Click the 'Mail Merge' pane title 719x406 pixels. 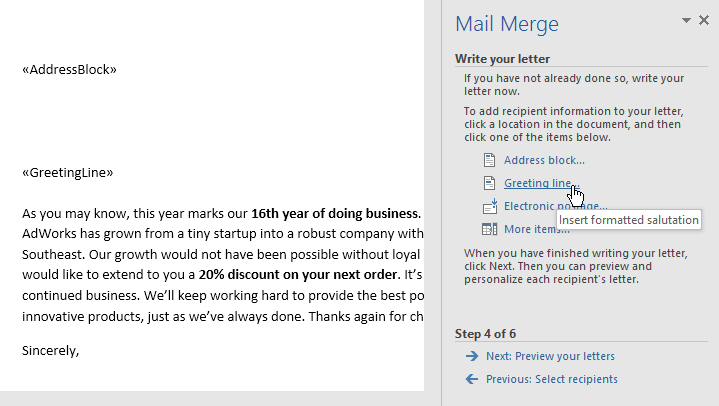[x=506, y=24]
